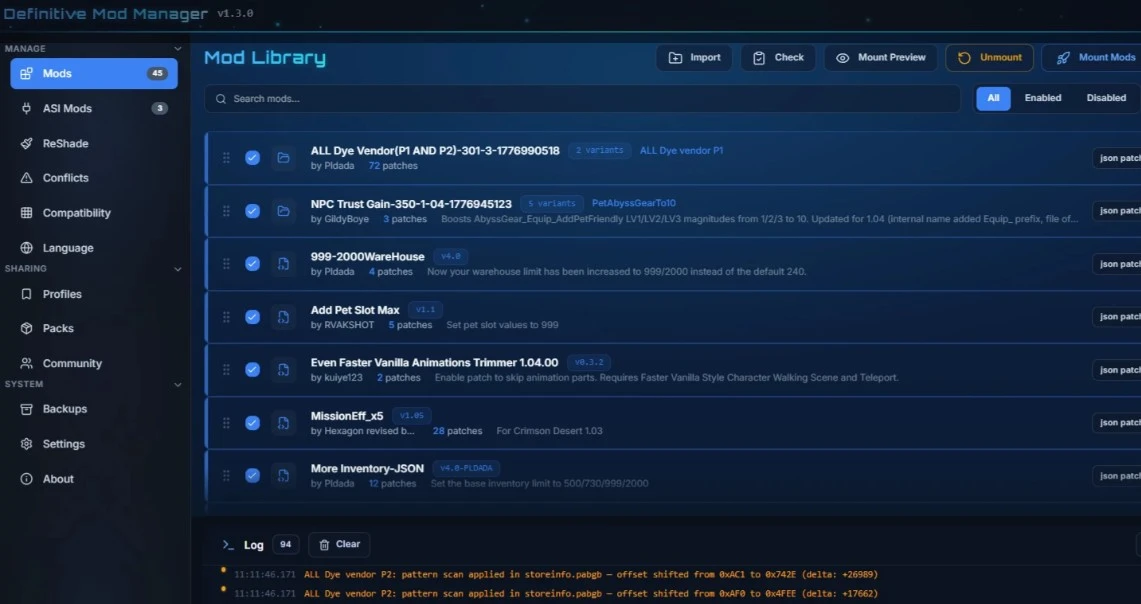
Task: Click the json patch tag on MissionEff_x5 row
Action: [x=1117, y=423]
